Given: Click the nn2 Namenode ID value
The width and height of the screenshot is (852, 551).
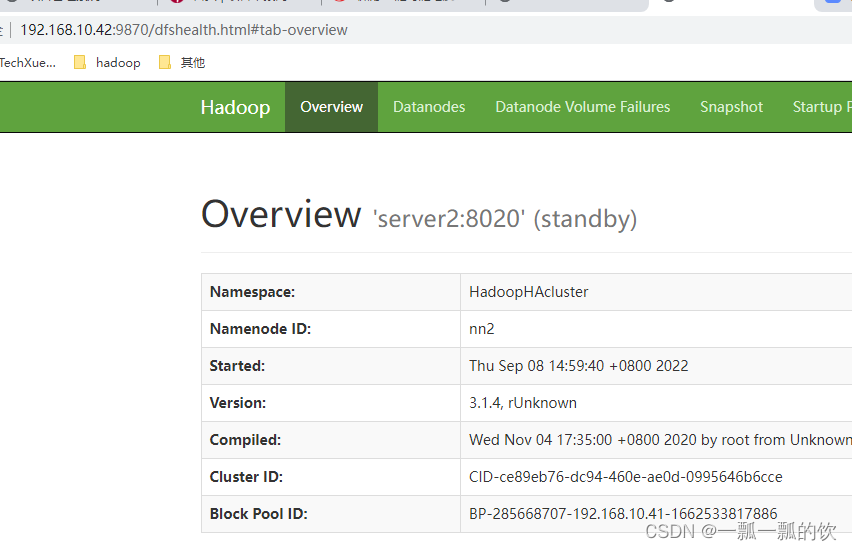Looking at the screenshot, I should [x=481, y=329].
